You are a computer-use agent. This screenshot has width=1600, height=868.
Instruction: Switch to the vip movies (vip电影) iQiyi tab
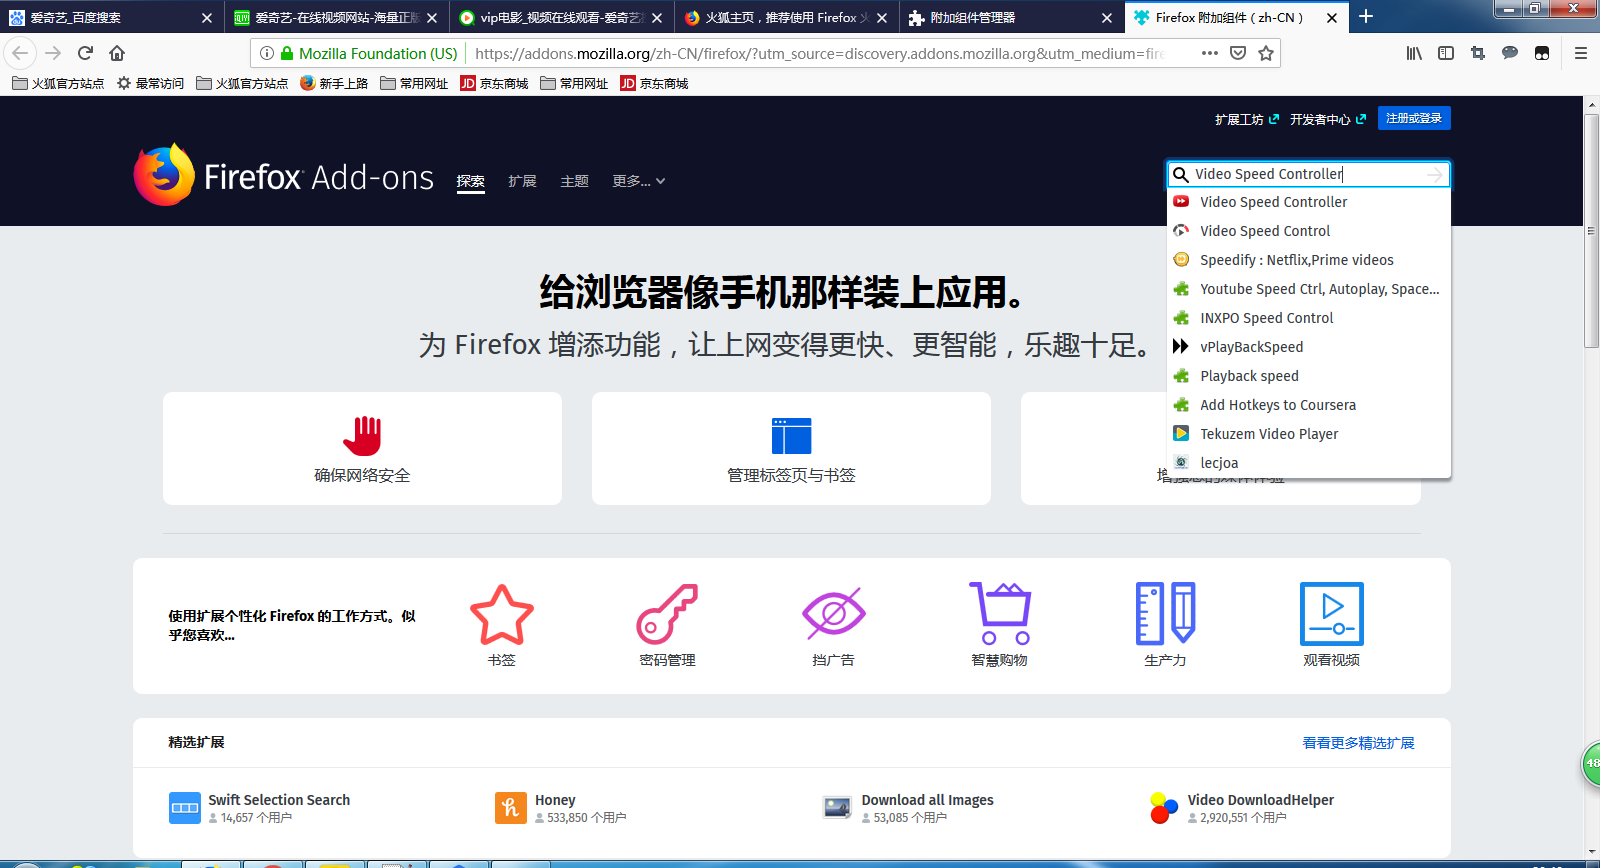click(561, 17)
